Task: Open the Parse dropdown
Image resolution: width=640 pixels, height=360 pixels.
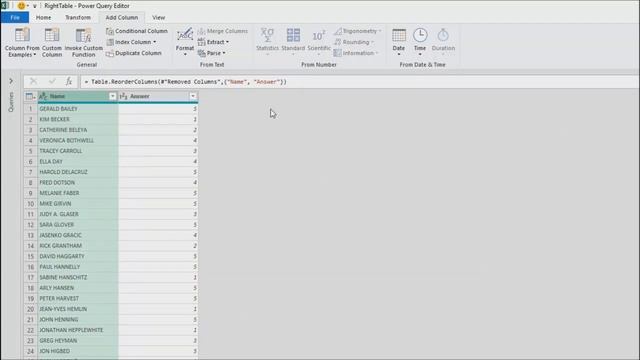Action: (211, 53)
